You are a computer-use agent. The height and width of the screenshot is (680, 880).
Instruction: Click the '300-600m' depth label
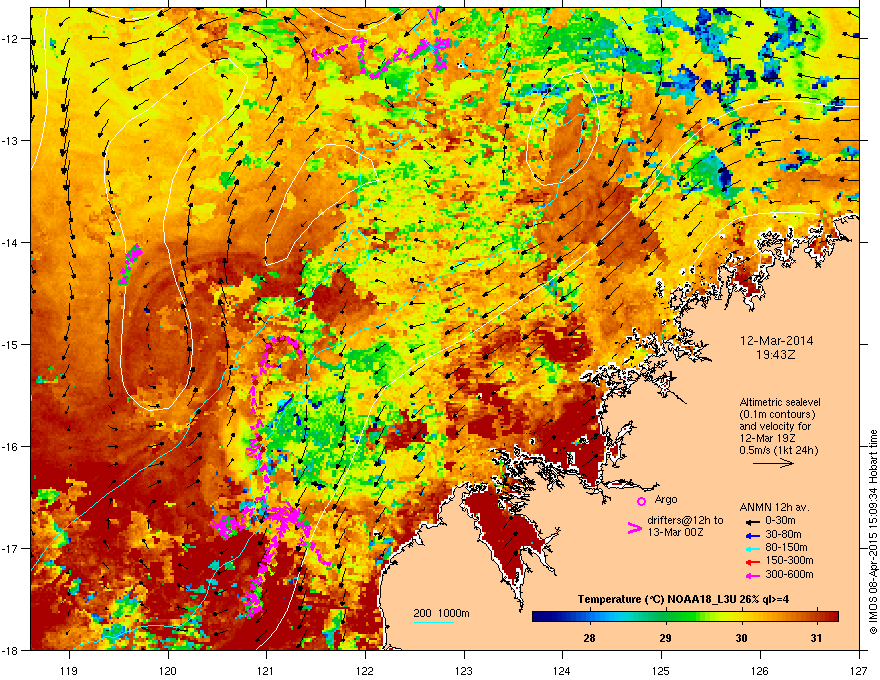(x=789, y=575)
